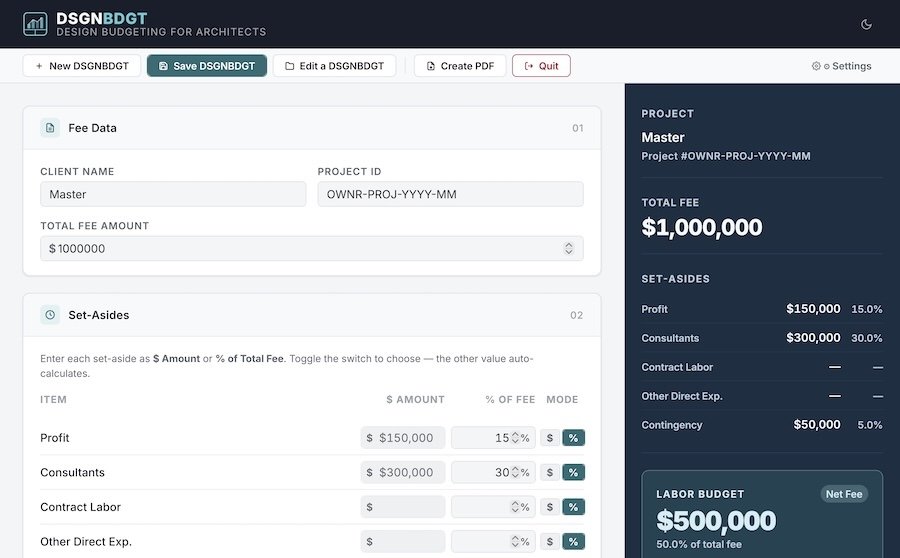900x558 pixels.
Task: Adjust Other Direct Exp. percent stepper
Action: pos(515,541)
